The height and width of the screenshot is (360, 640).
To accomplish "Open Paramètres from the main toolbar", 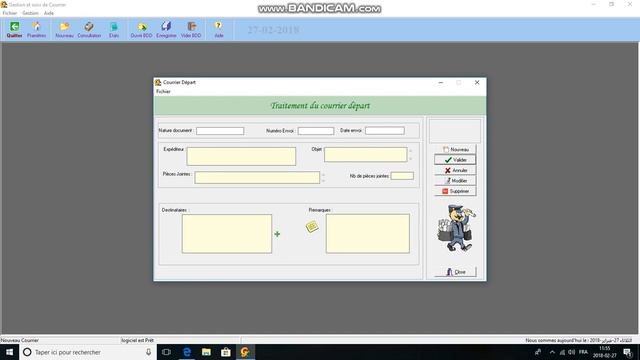I will 36,30.
